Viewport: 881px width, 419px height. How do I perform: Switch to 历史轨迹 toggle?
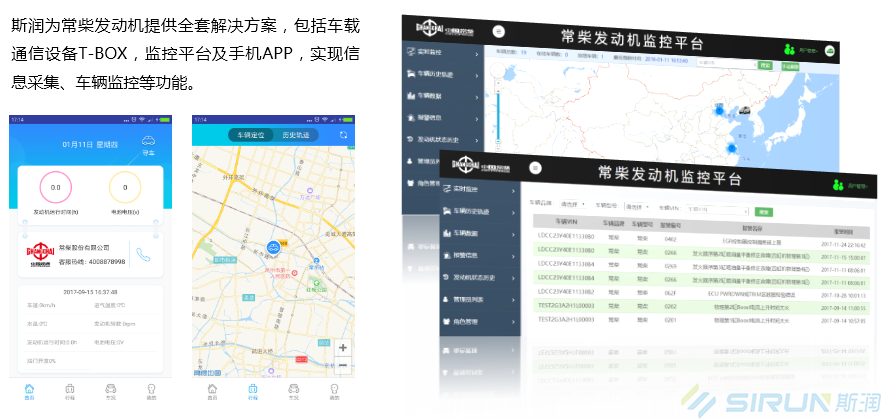pos(294,134)
